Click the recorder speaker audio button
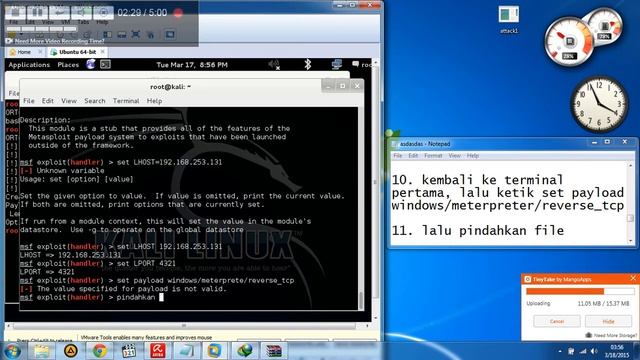 click(81, 12)
